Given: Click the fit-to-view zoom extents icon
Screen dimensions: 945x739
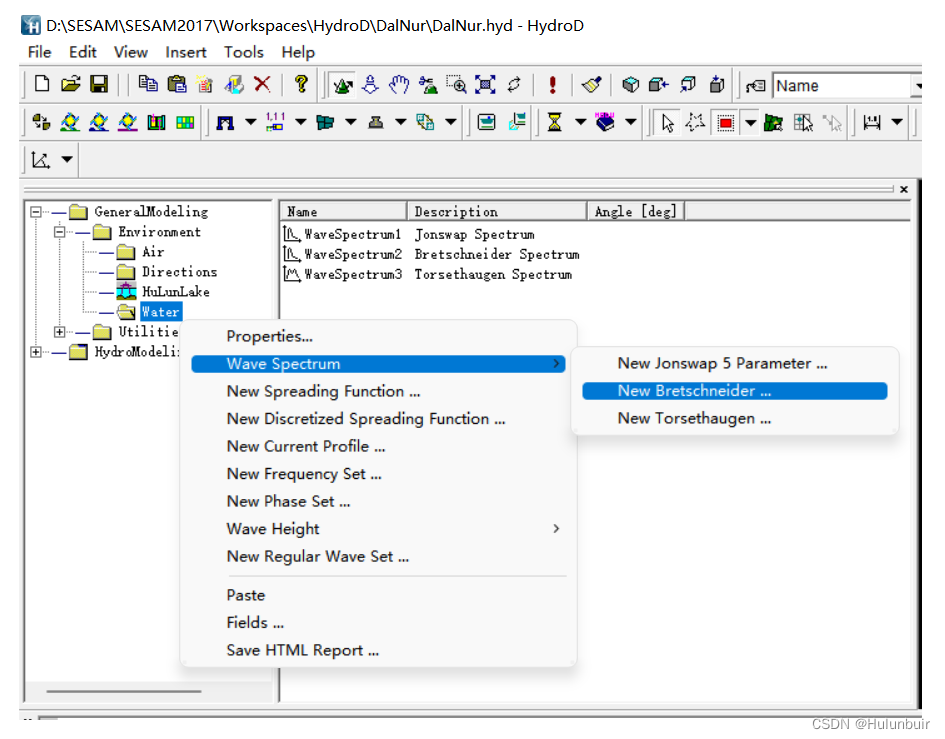Looking at the screenshot, I should (485, 85).
